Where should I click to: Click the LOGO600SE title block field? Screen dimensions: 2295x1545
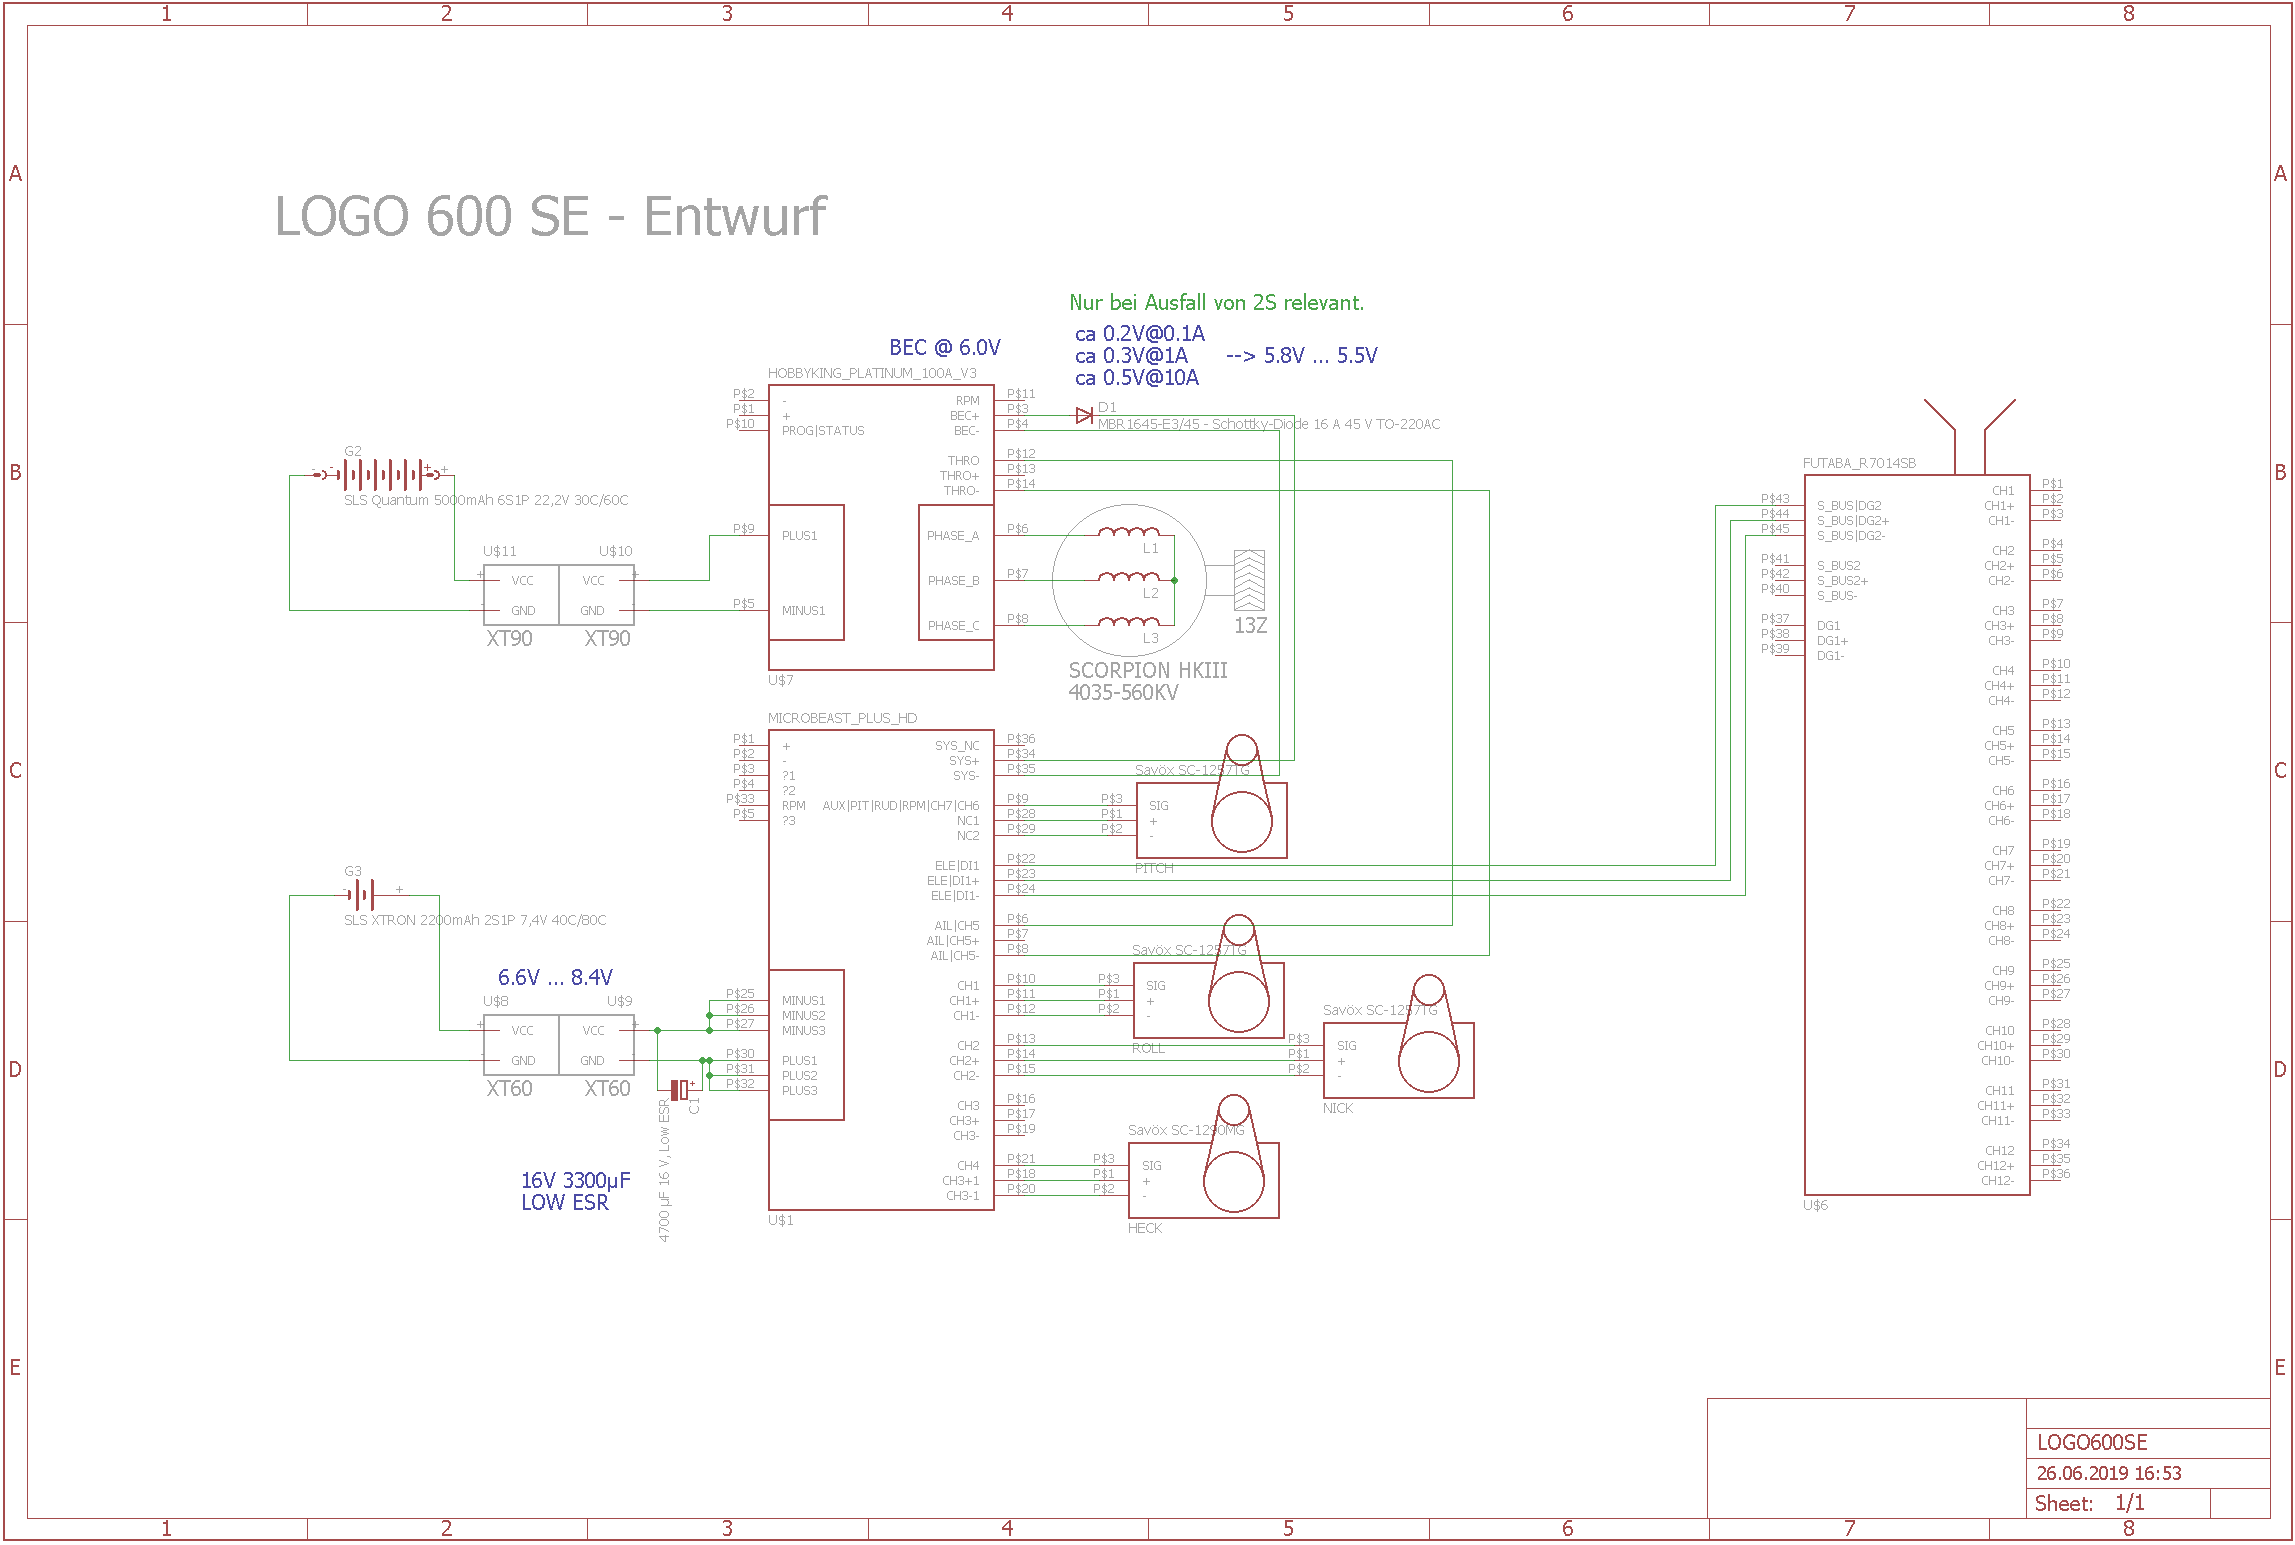(x=2092, y=1442)
